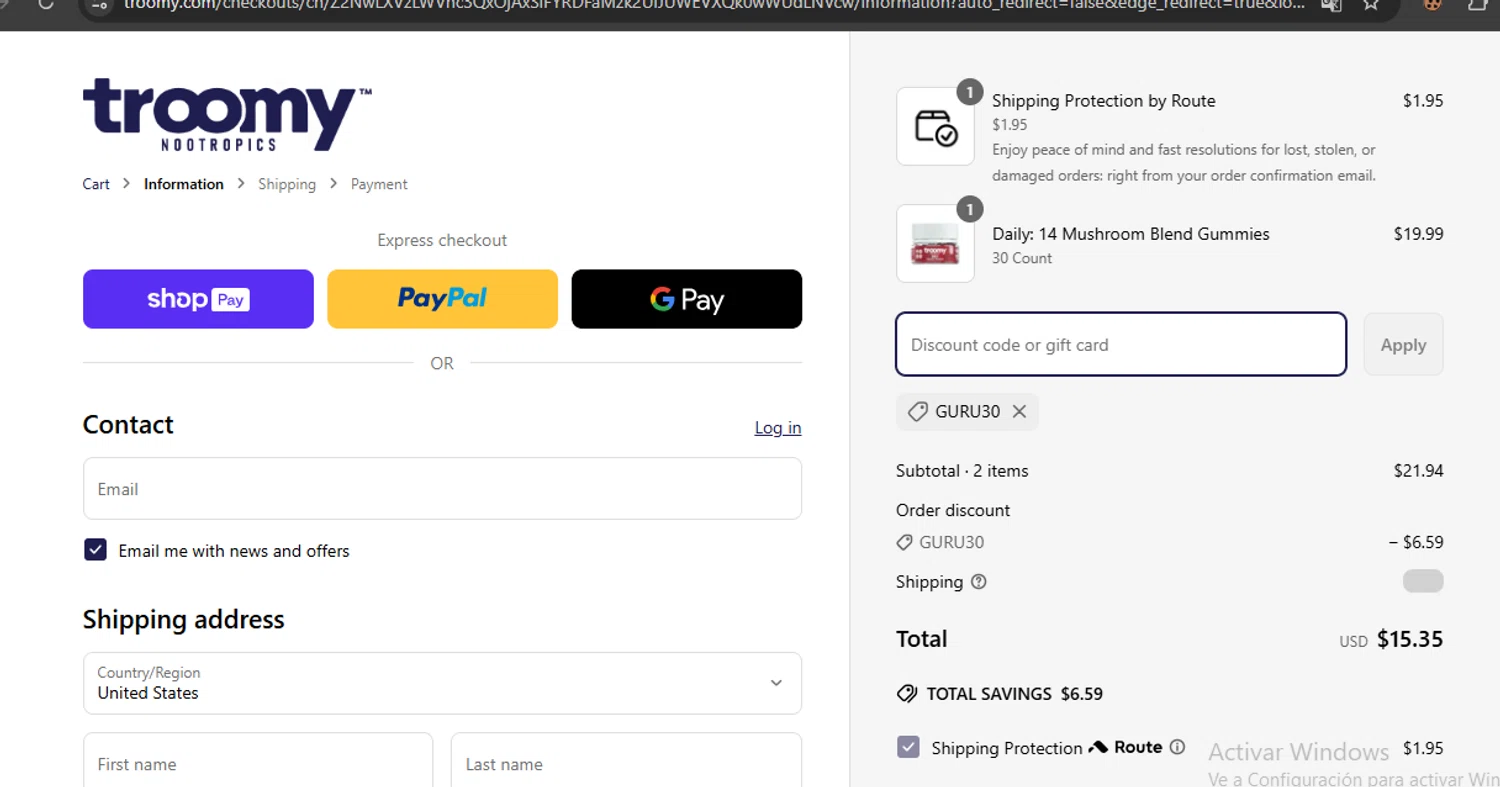Click the browser address bar URL

714,5
